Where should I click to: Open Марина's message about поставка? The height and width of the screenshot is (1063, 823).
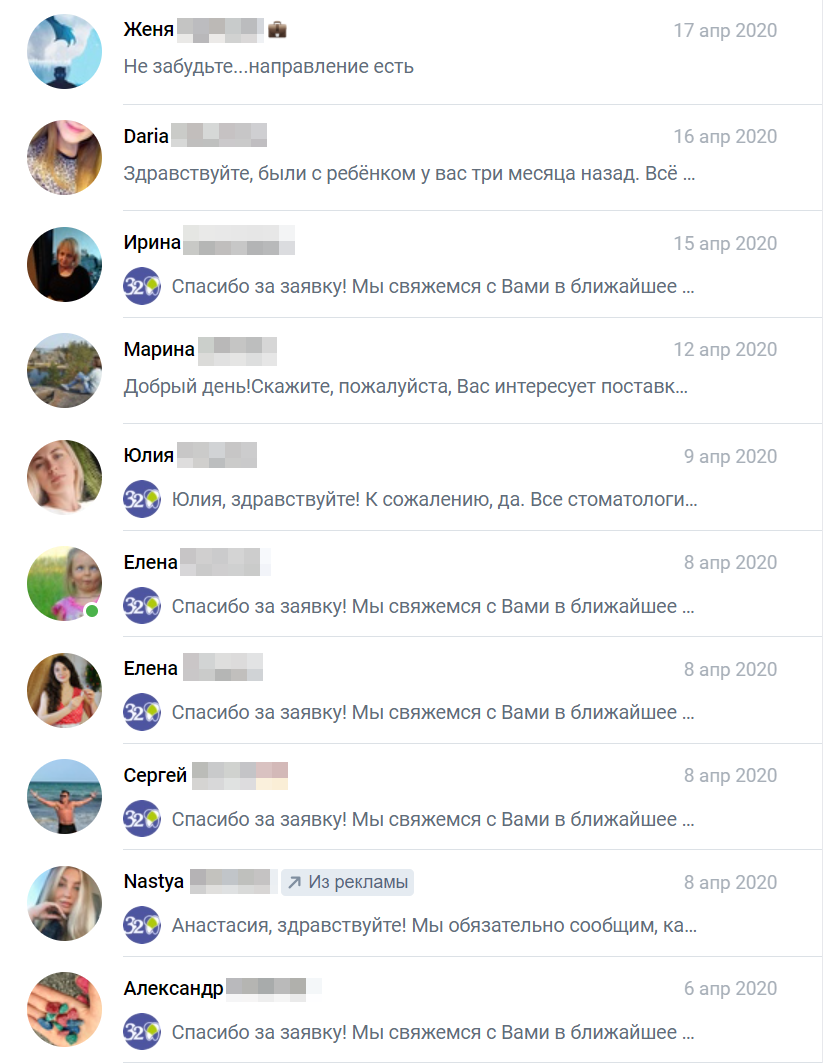coord(405,386)
